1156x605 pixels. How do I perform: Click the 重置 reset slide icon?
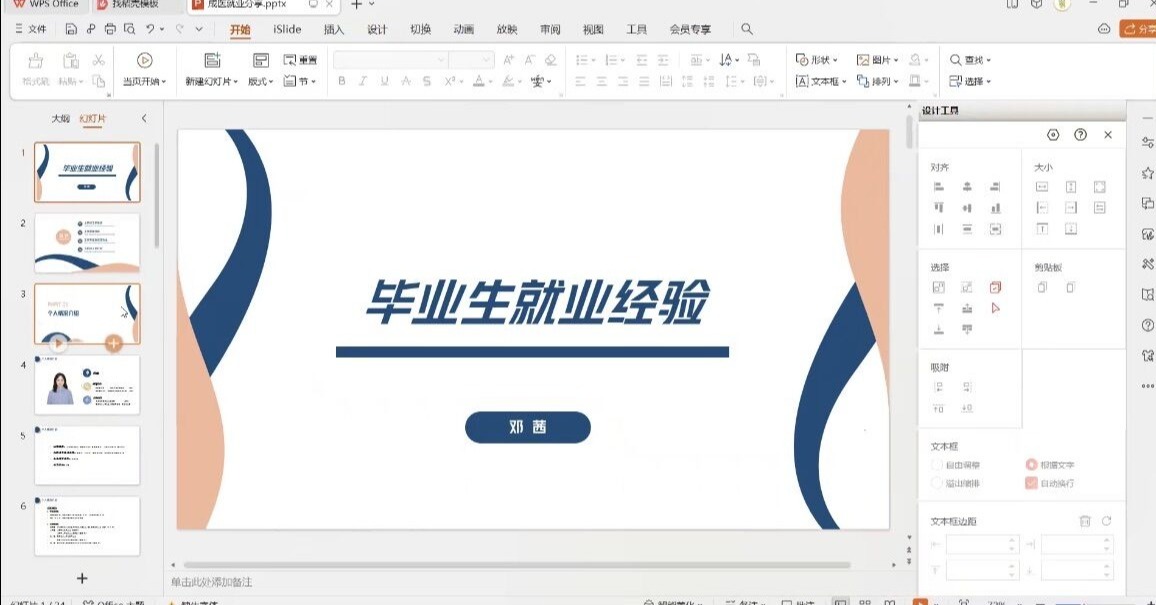[x=300, y=60]
